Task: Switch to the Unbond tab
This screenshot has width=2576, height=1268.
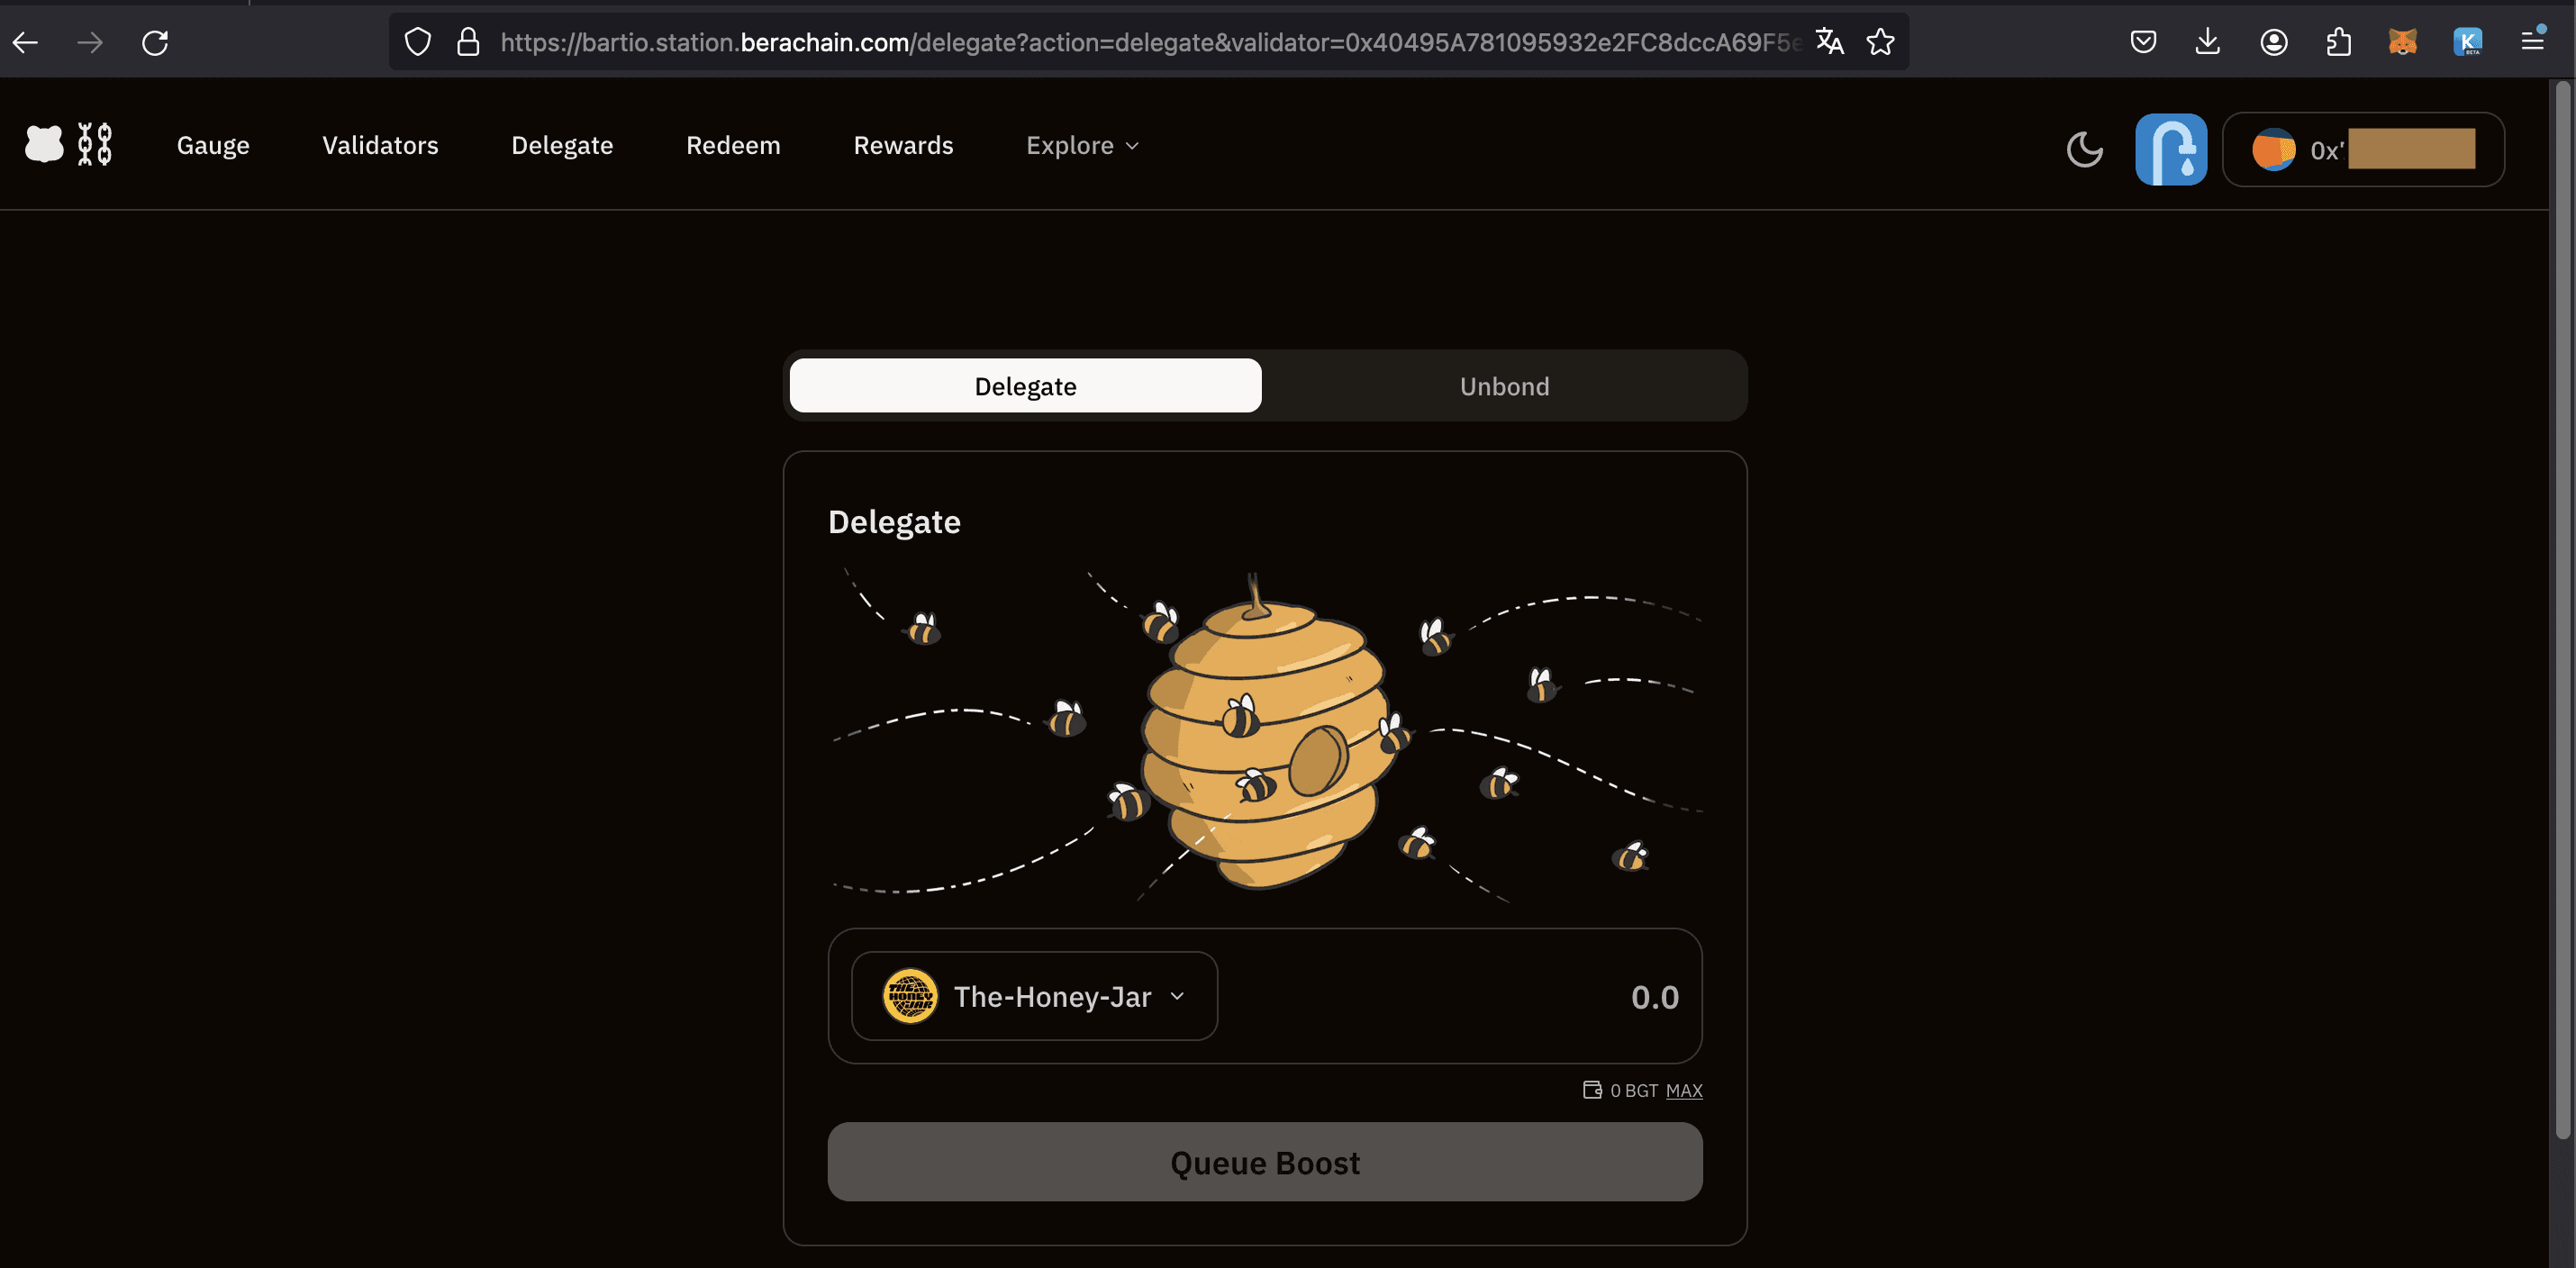Action: 1504,386
